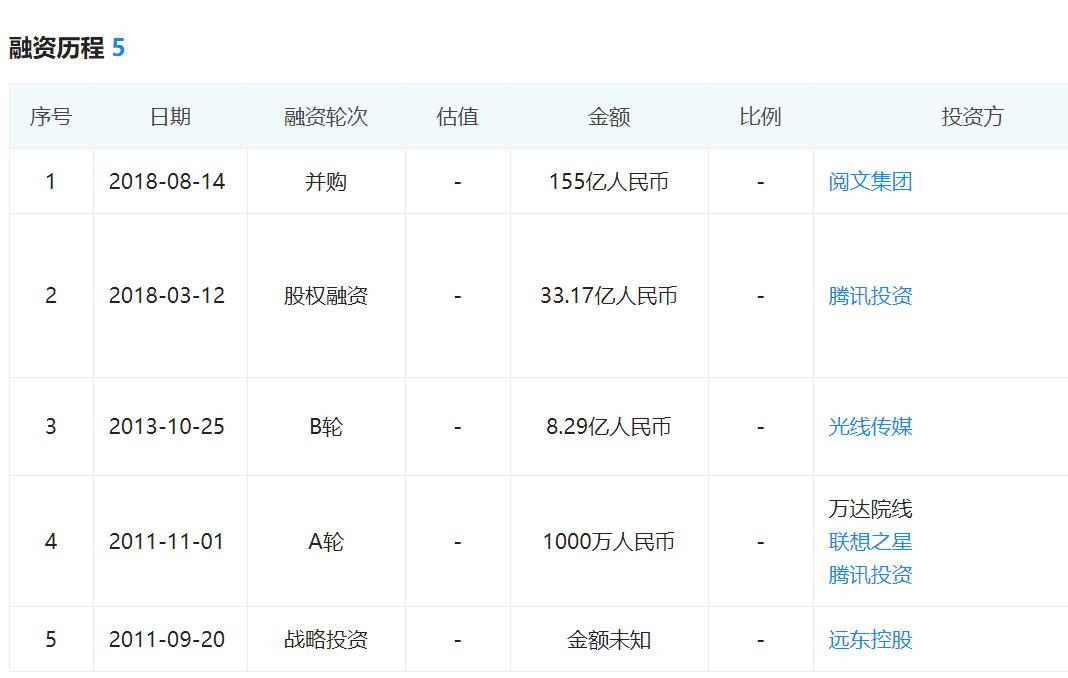Select the date 2013-10-25
This screenshot has width=1068, height=678.
click(x=167, y=427)
